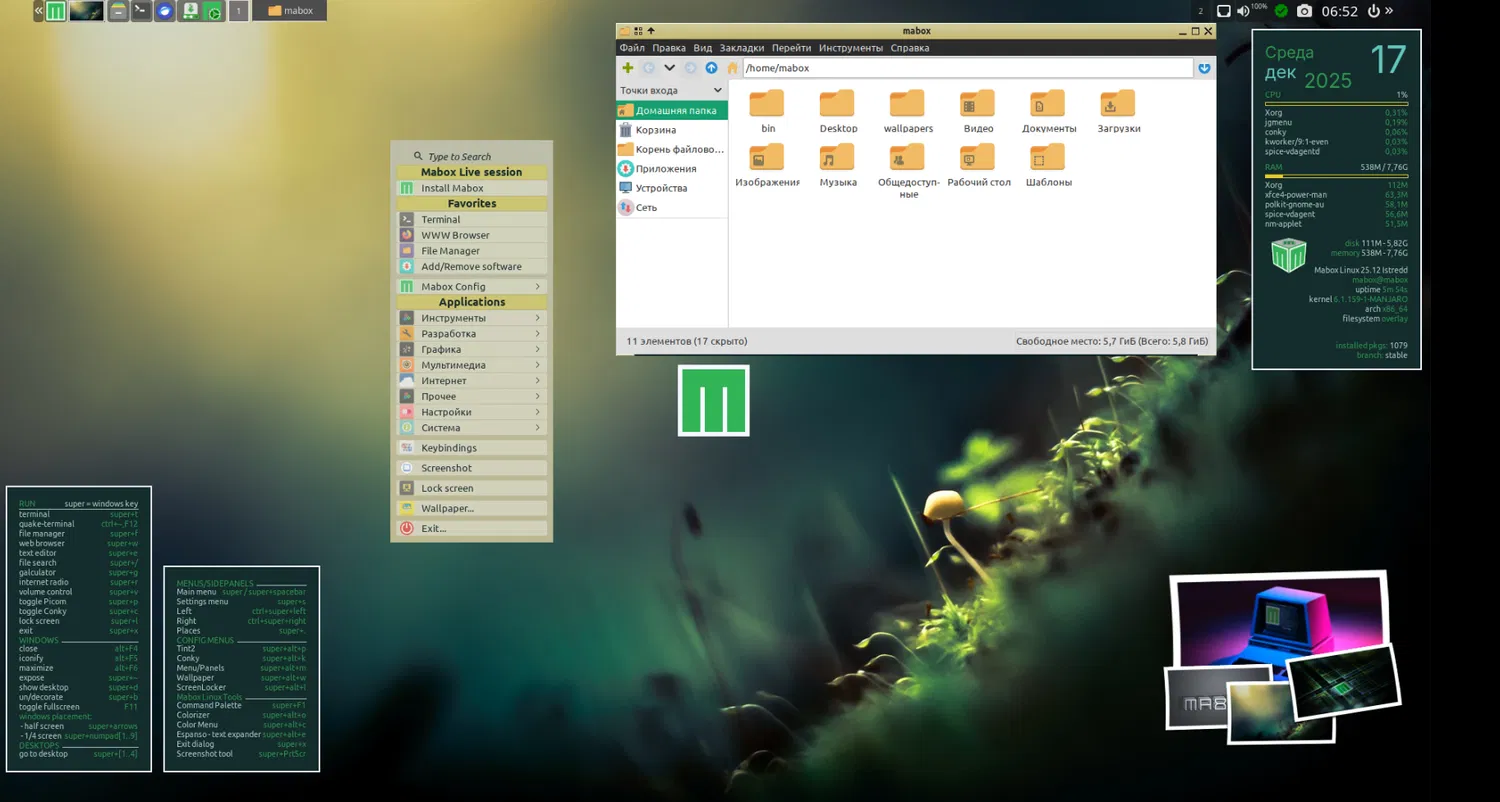
Task: Select the Шаблоны folder icon
Action: pyautogui.click(x=1048, y=158)
